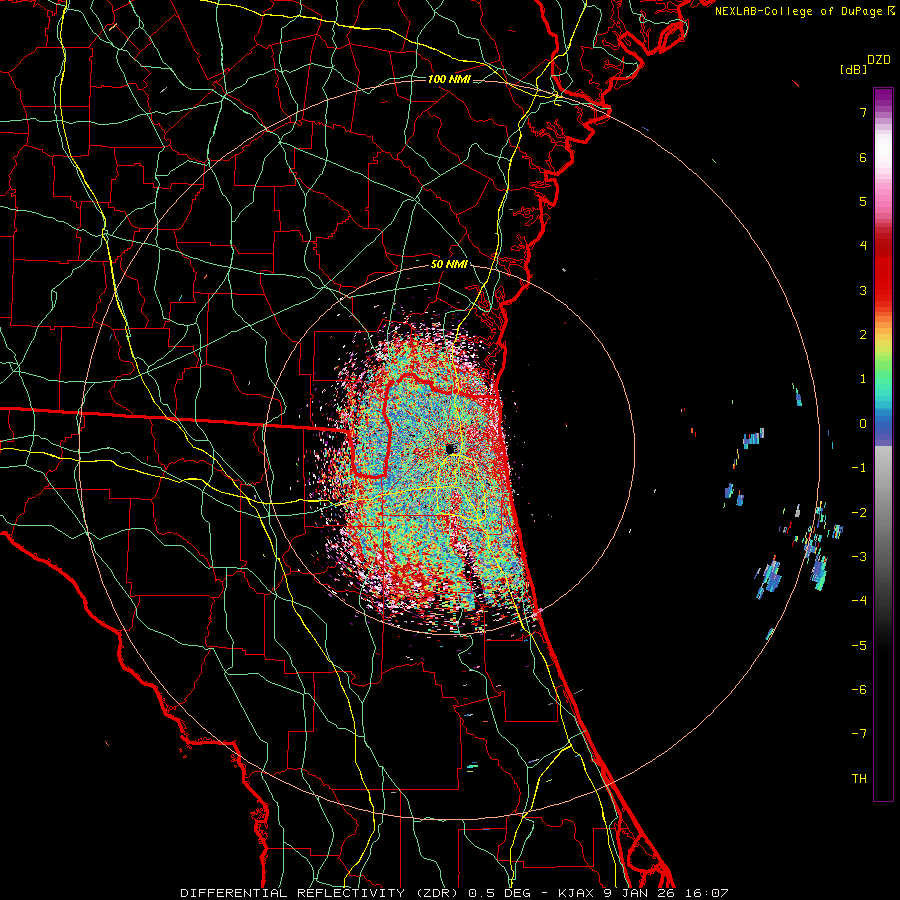Click the NEXLAB-College of DuPage label
The image size is (900, 900).
click(x=798, y=11)
